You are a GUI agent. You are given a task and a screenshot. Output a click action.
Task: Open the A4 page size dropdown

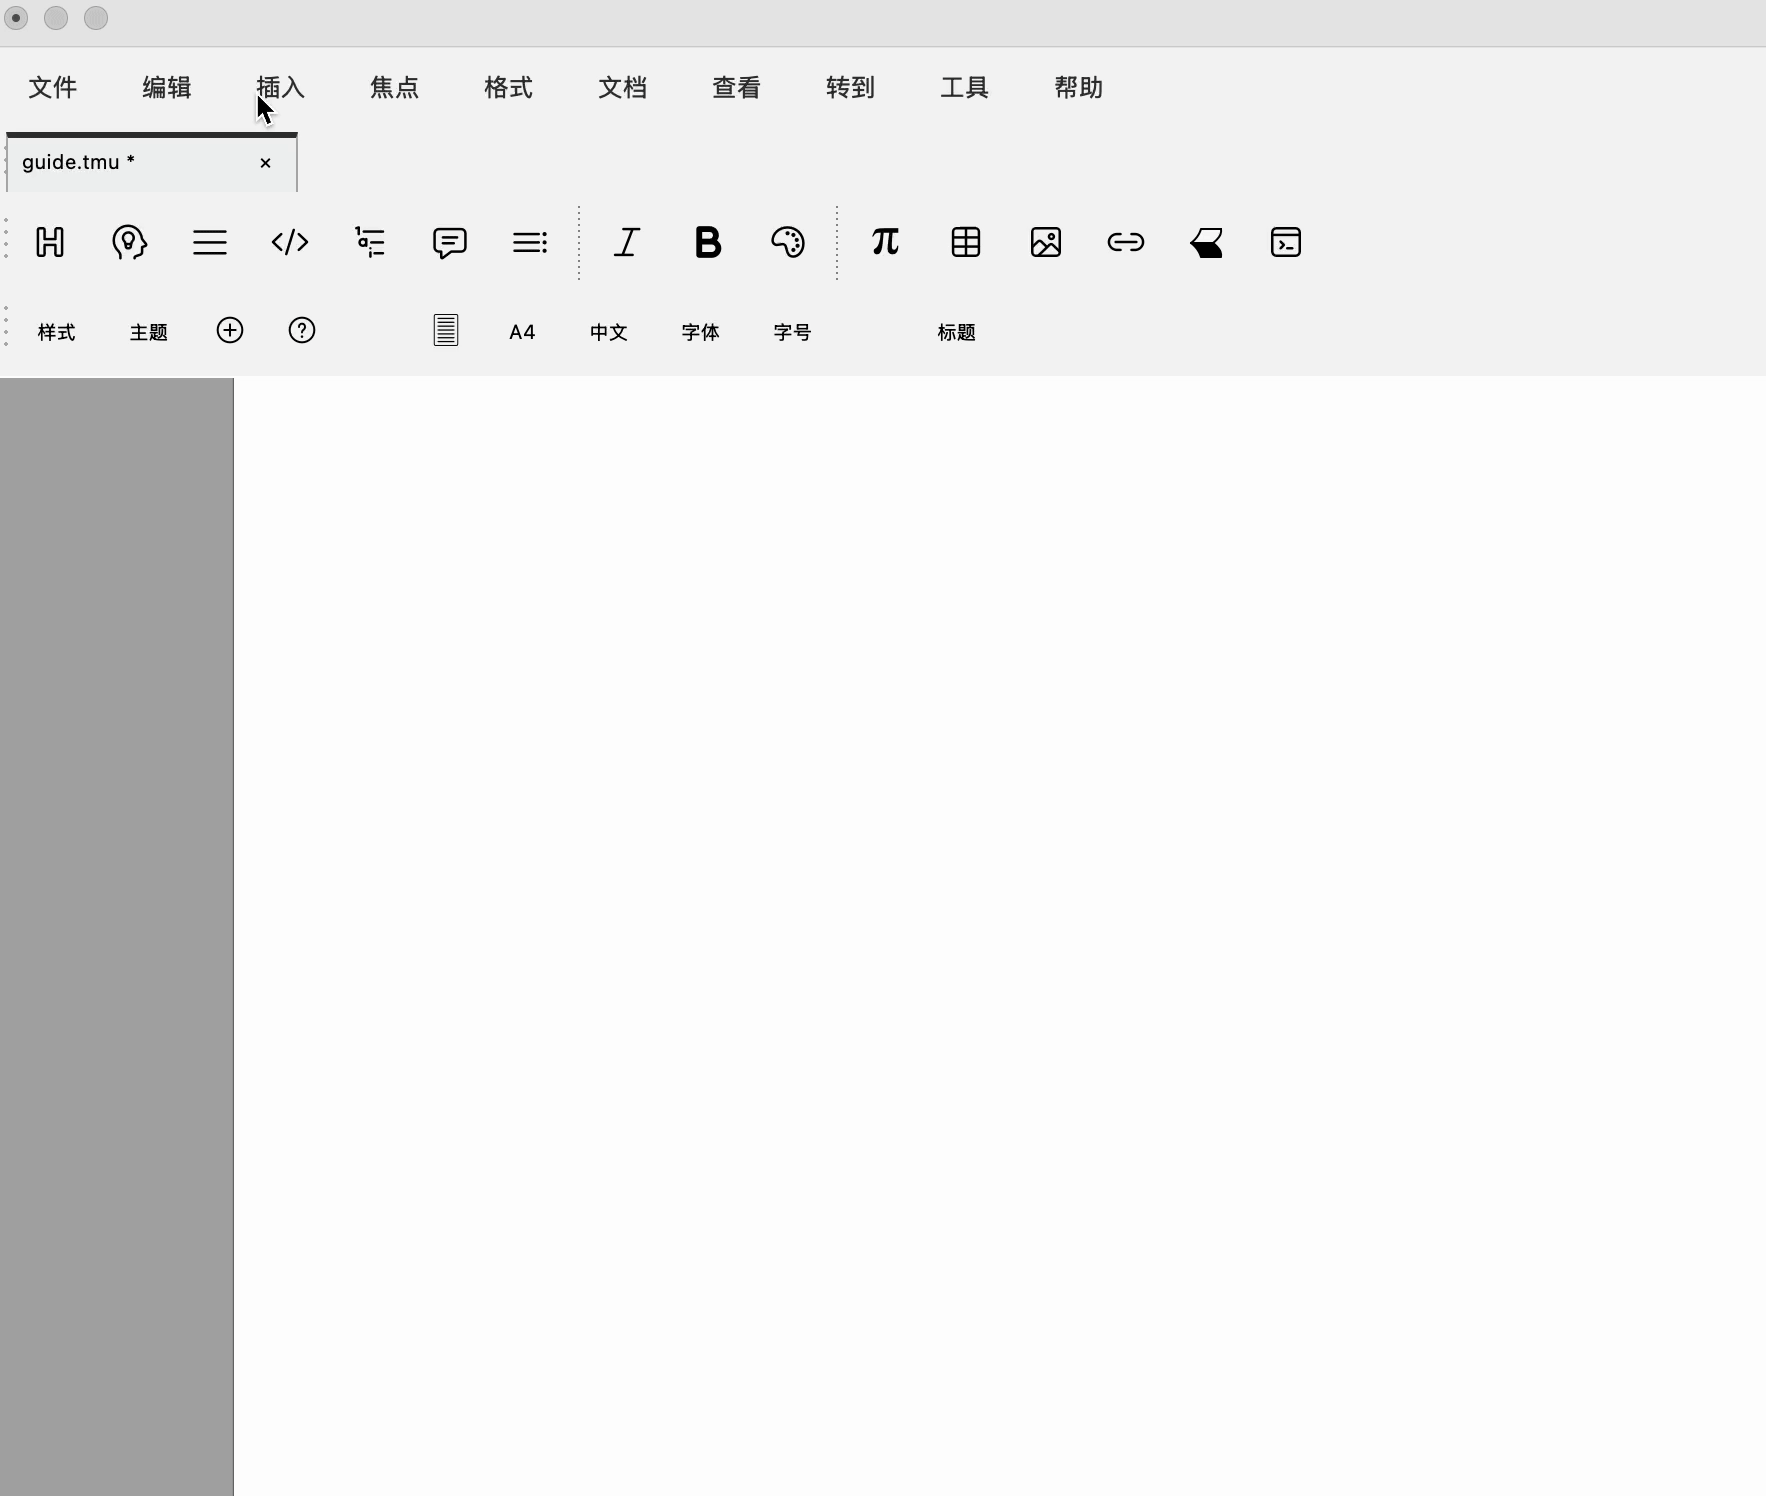click(x=522, y=332)
